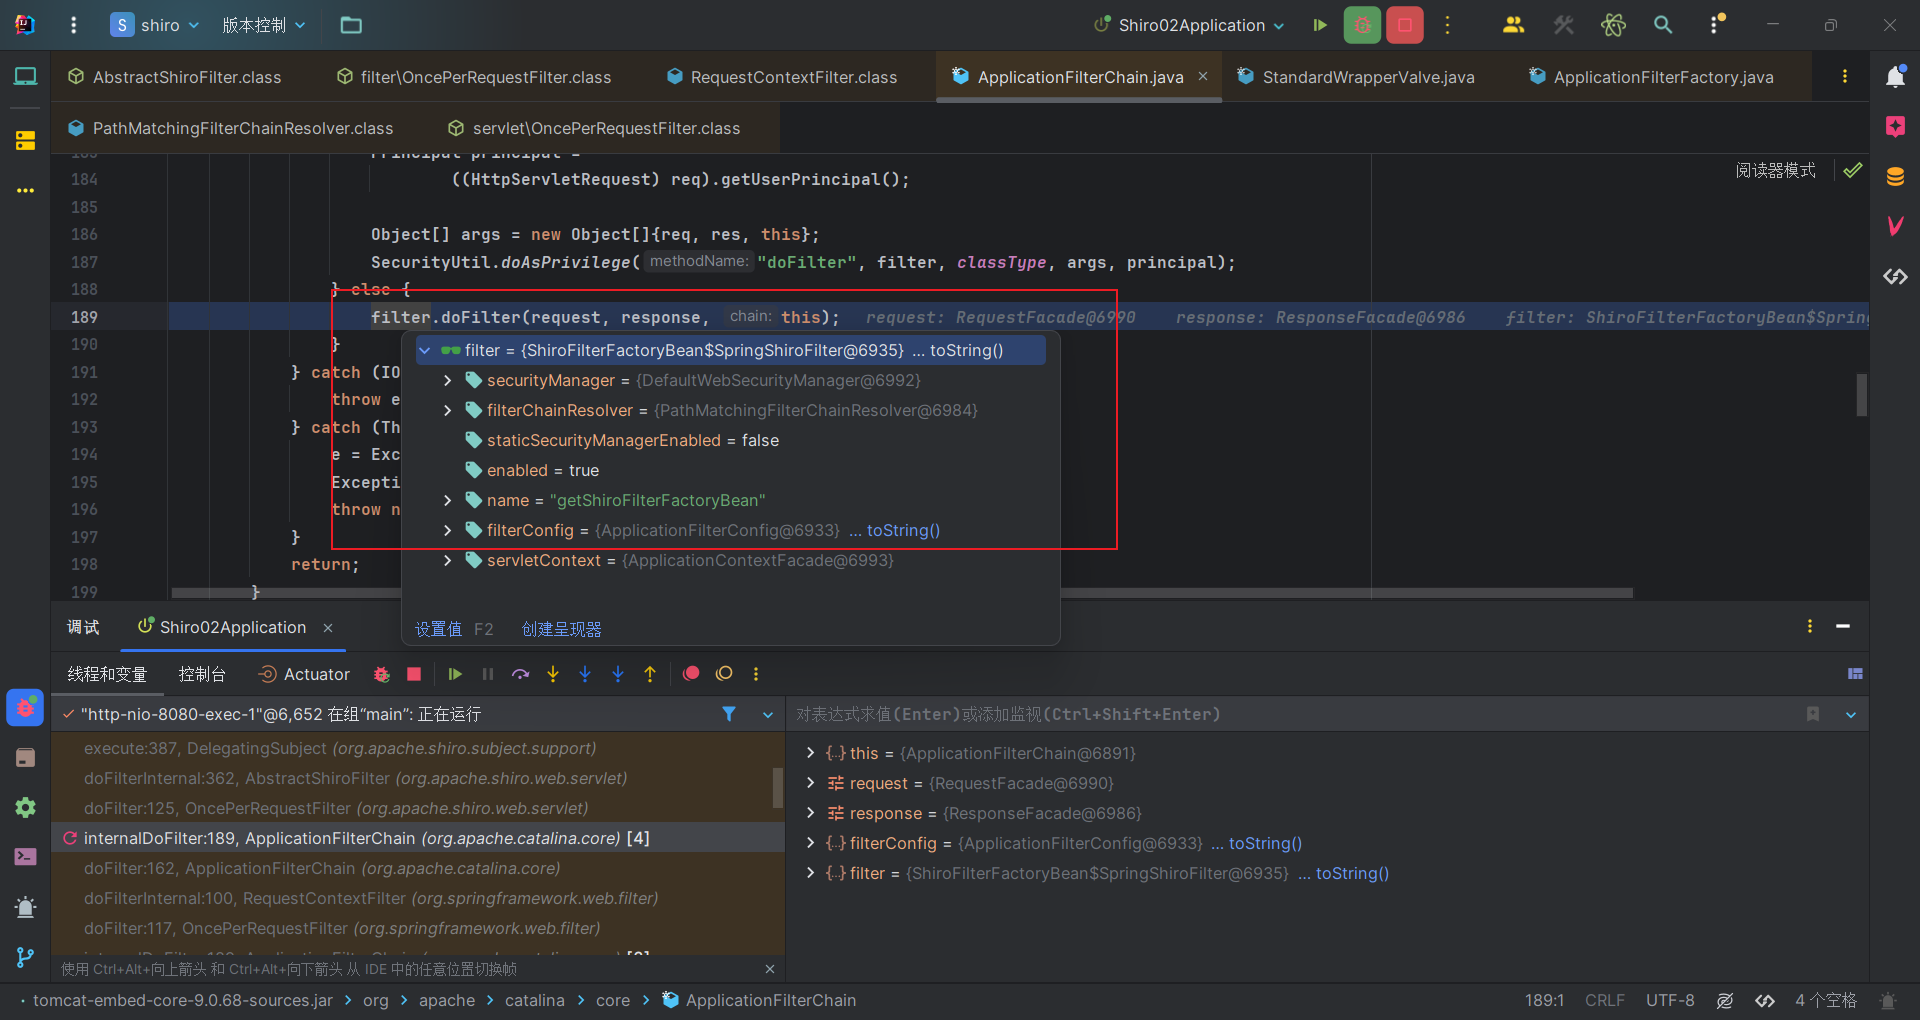
Task: Click the green inspection checkmark
Action: click(1853, 170)
